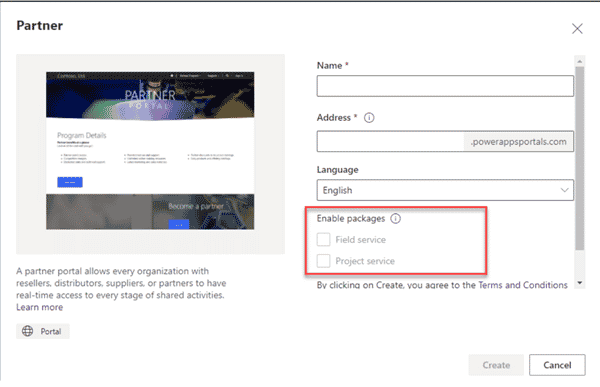Click the scrollbar up arrow

(x=580, y=61)
